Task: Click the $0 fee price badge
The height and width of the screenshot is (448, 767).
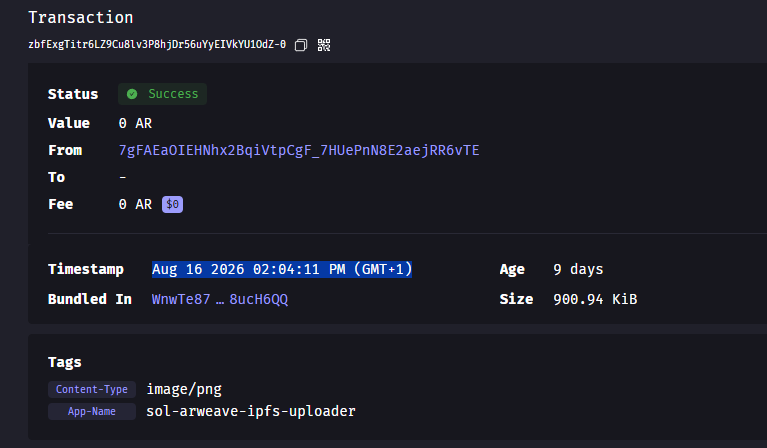Action: 173,204
